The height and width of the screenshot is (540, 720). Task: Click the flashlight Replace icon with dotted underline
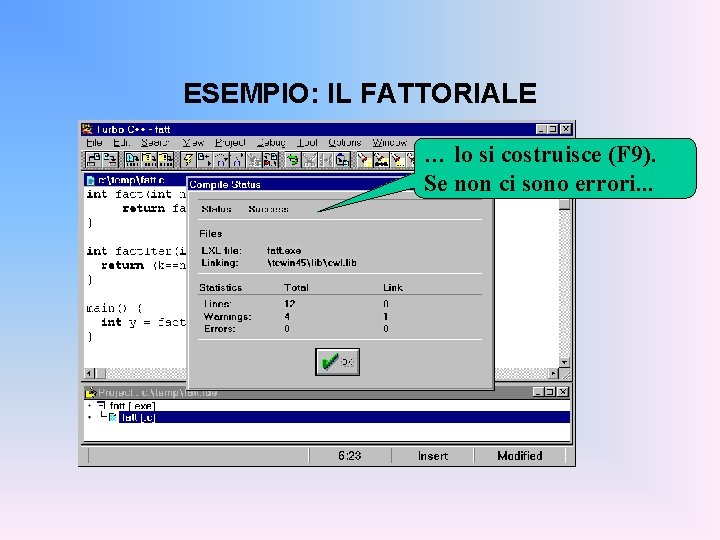click(398, 160)
